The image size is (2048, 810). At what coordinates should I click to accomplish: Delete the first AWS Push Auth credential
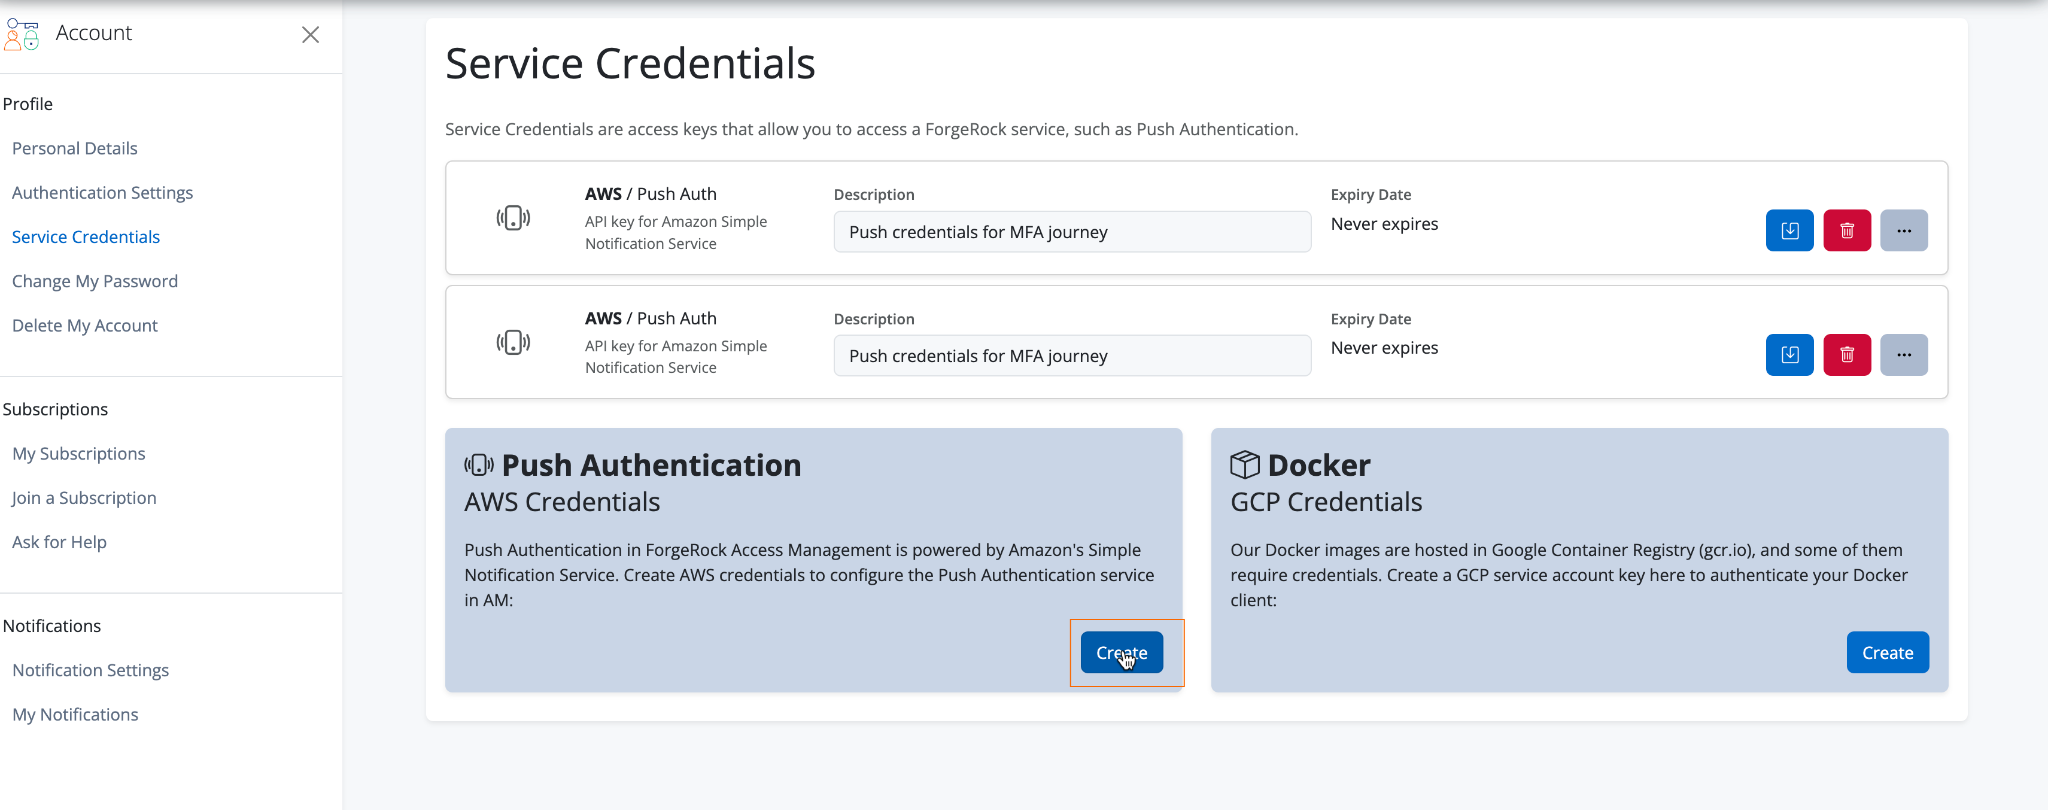[1847, 231]
